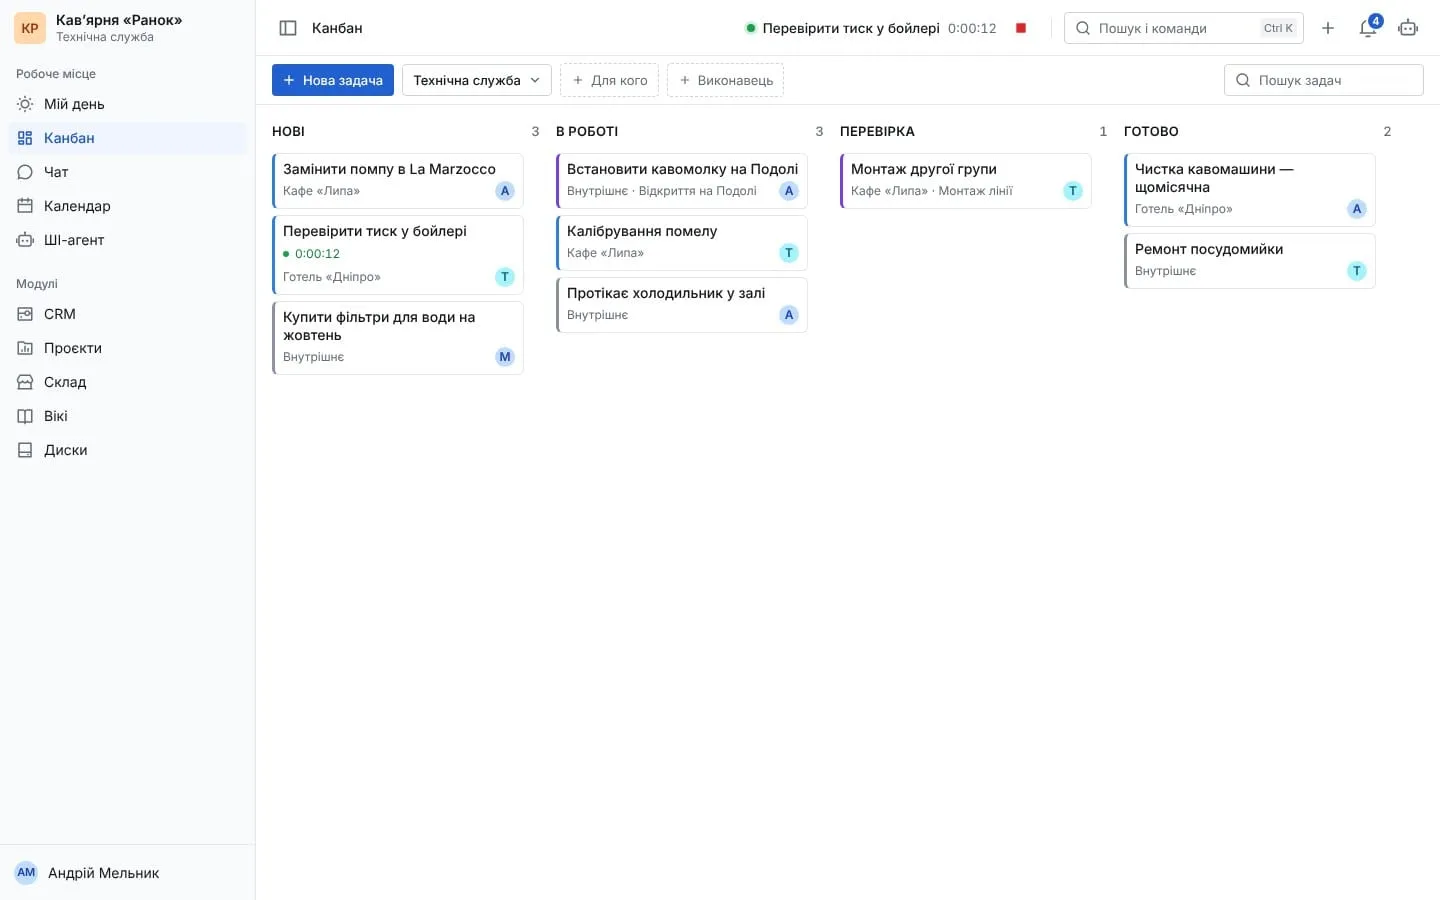Open workspace switcher «Кав'ярня «Ранок»»

coord(127,28)
